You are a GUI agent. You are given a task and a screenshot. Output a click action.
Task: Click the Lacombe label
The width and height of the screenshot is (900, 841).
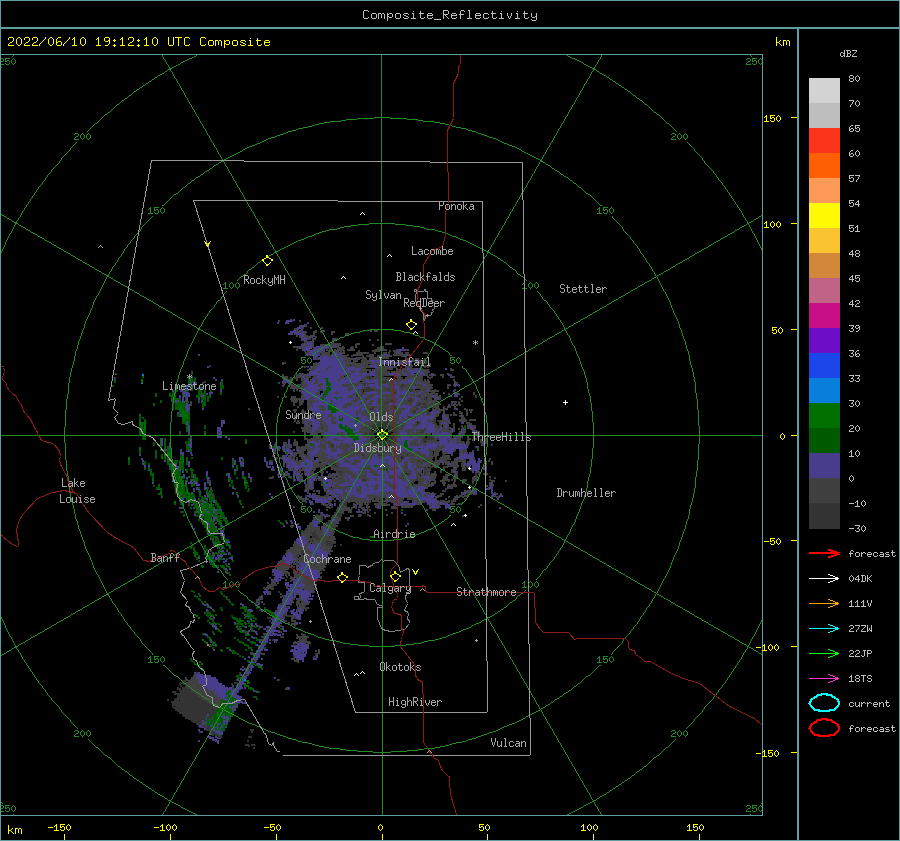432,251
